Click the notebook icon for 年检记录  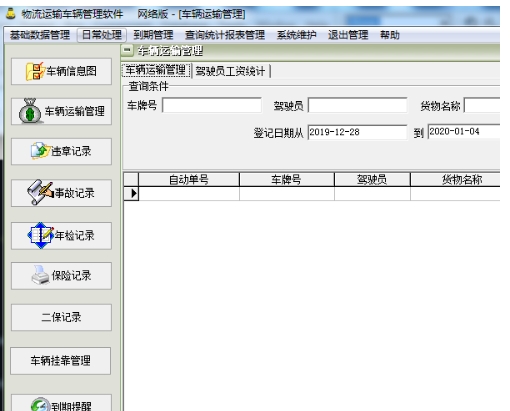tap(41, 235)
